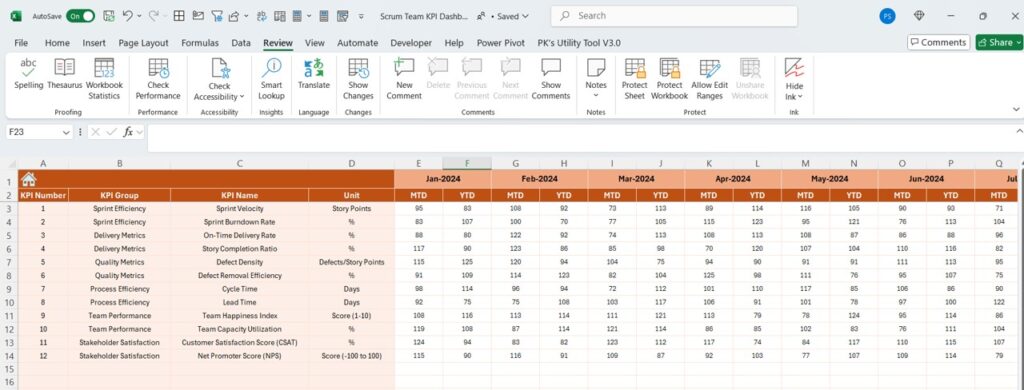The width and height of the screenshot is (1024, 390).
Task: Add a New Comment
Action: pos(404,78)
